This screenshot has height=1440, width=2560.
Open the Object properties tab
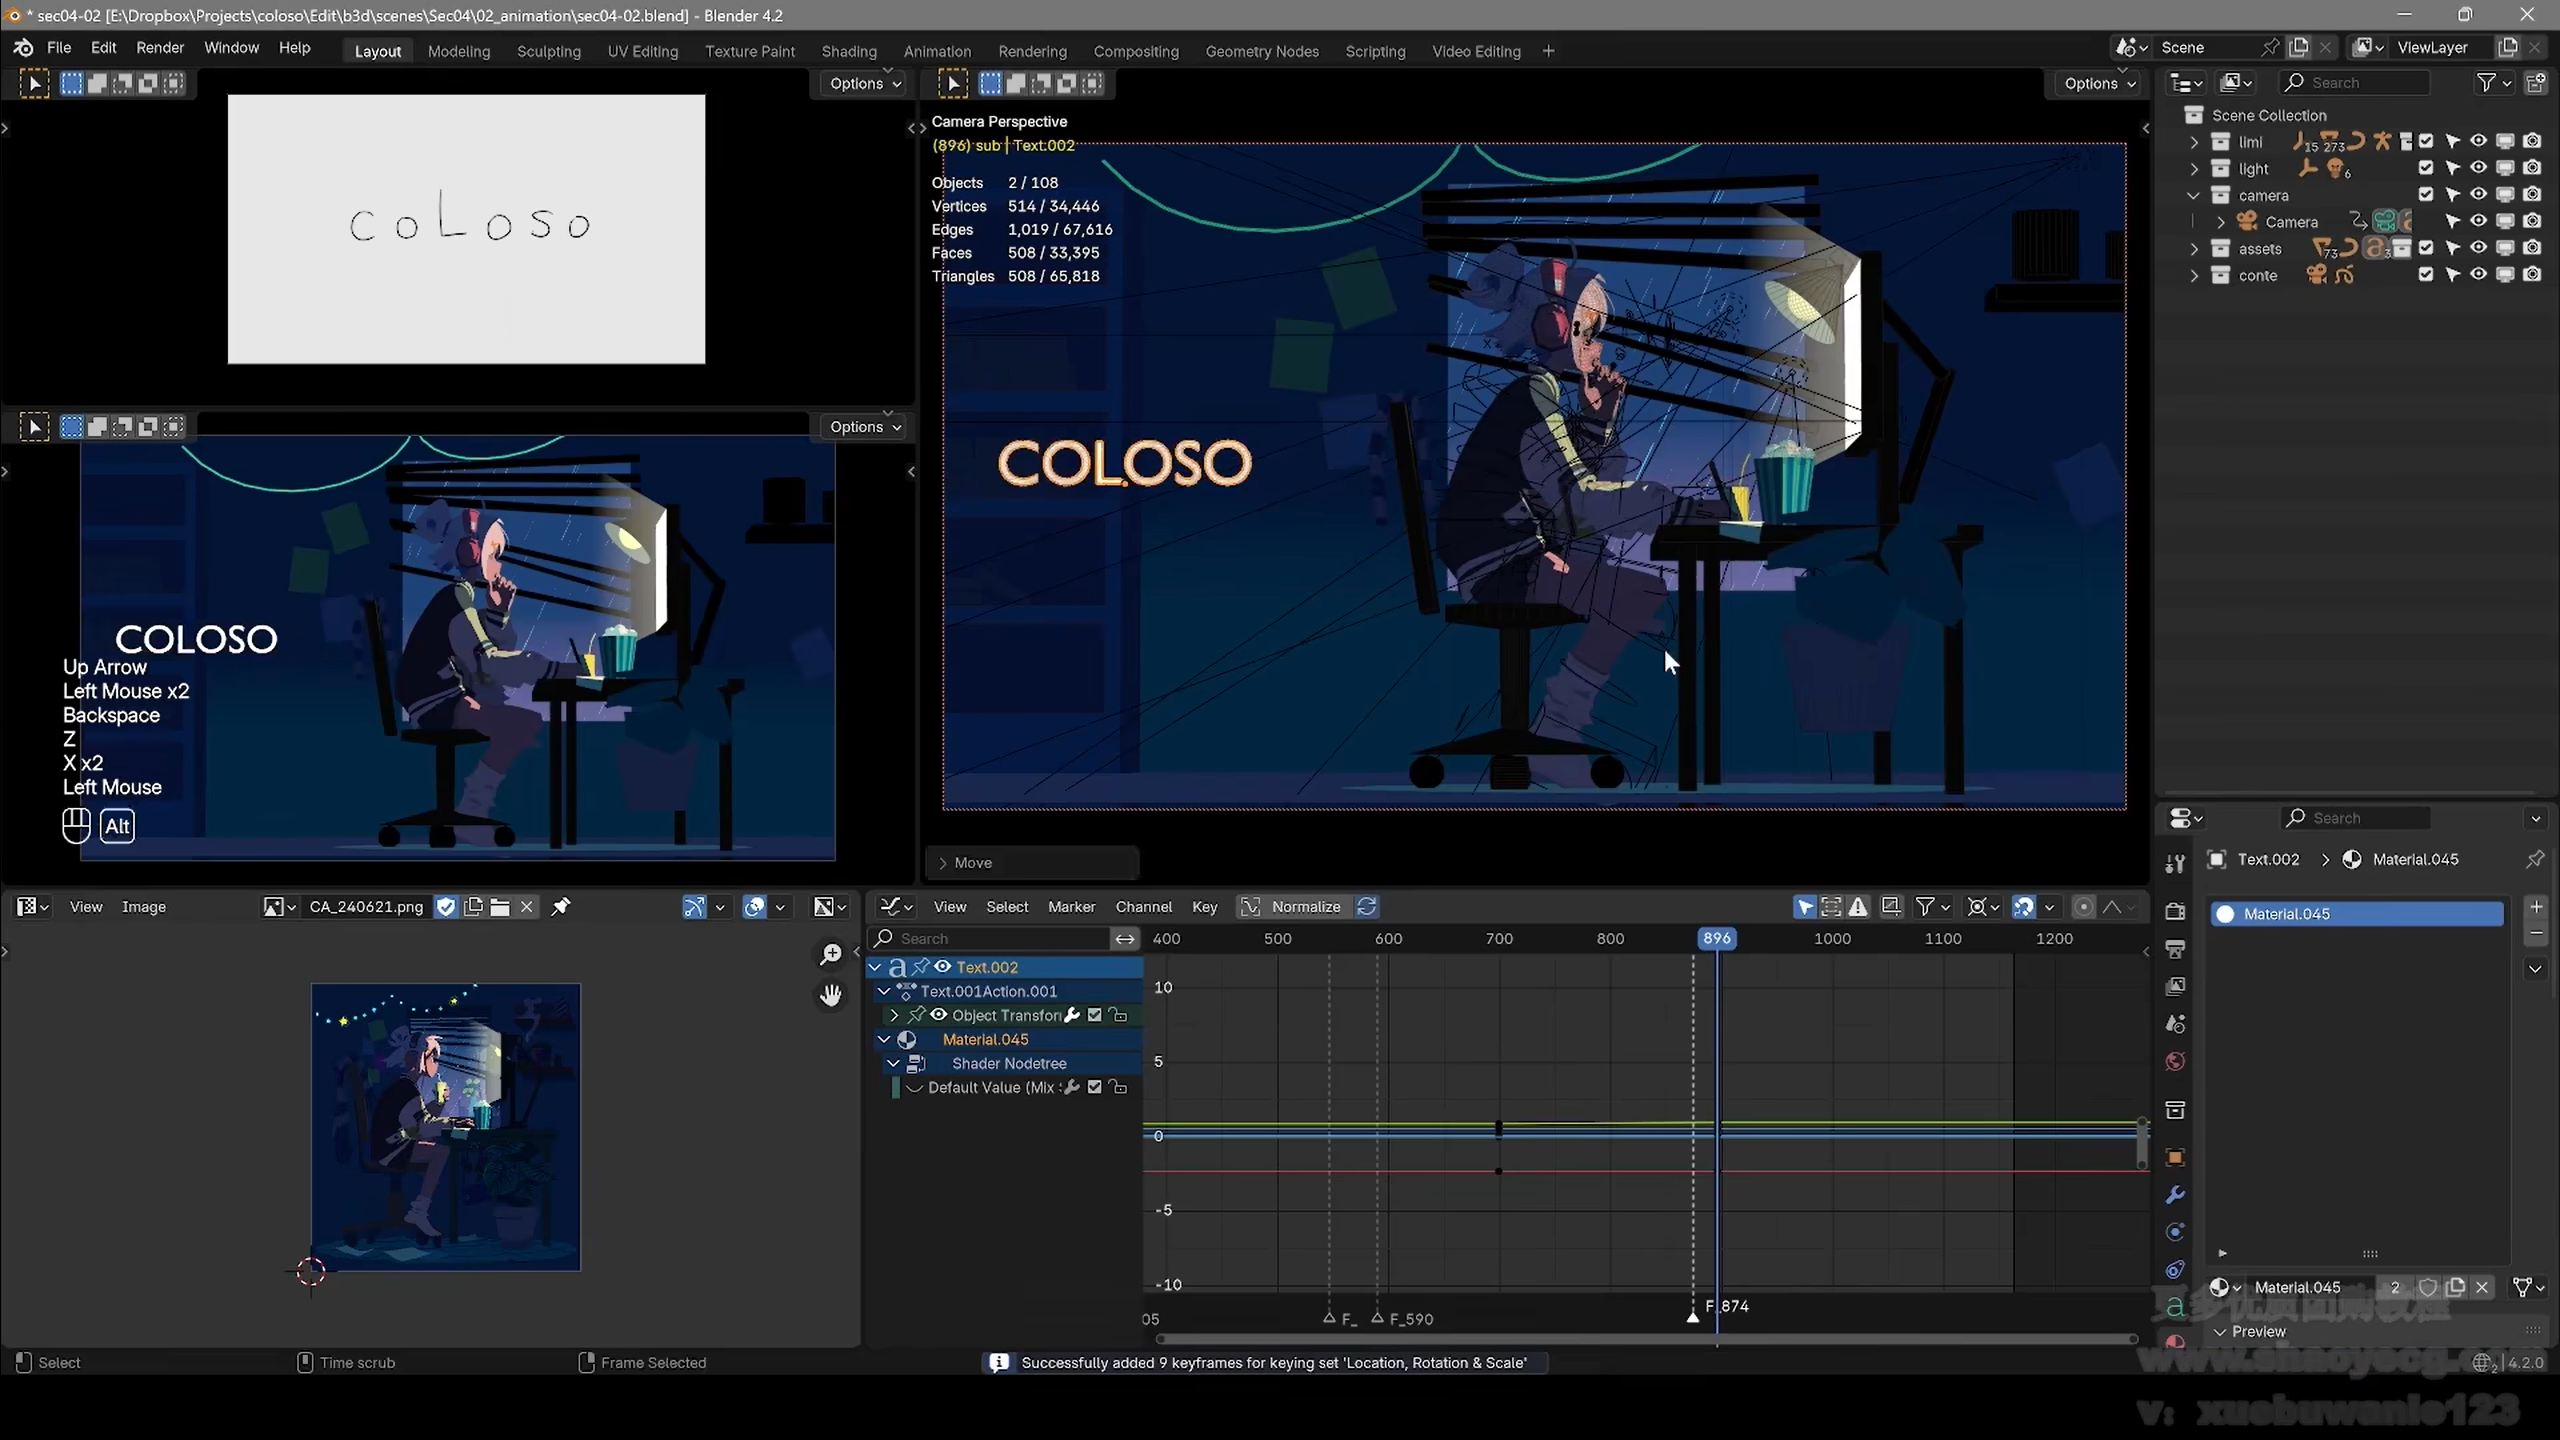tap(2175, 1157)
